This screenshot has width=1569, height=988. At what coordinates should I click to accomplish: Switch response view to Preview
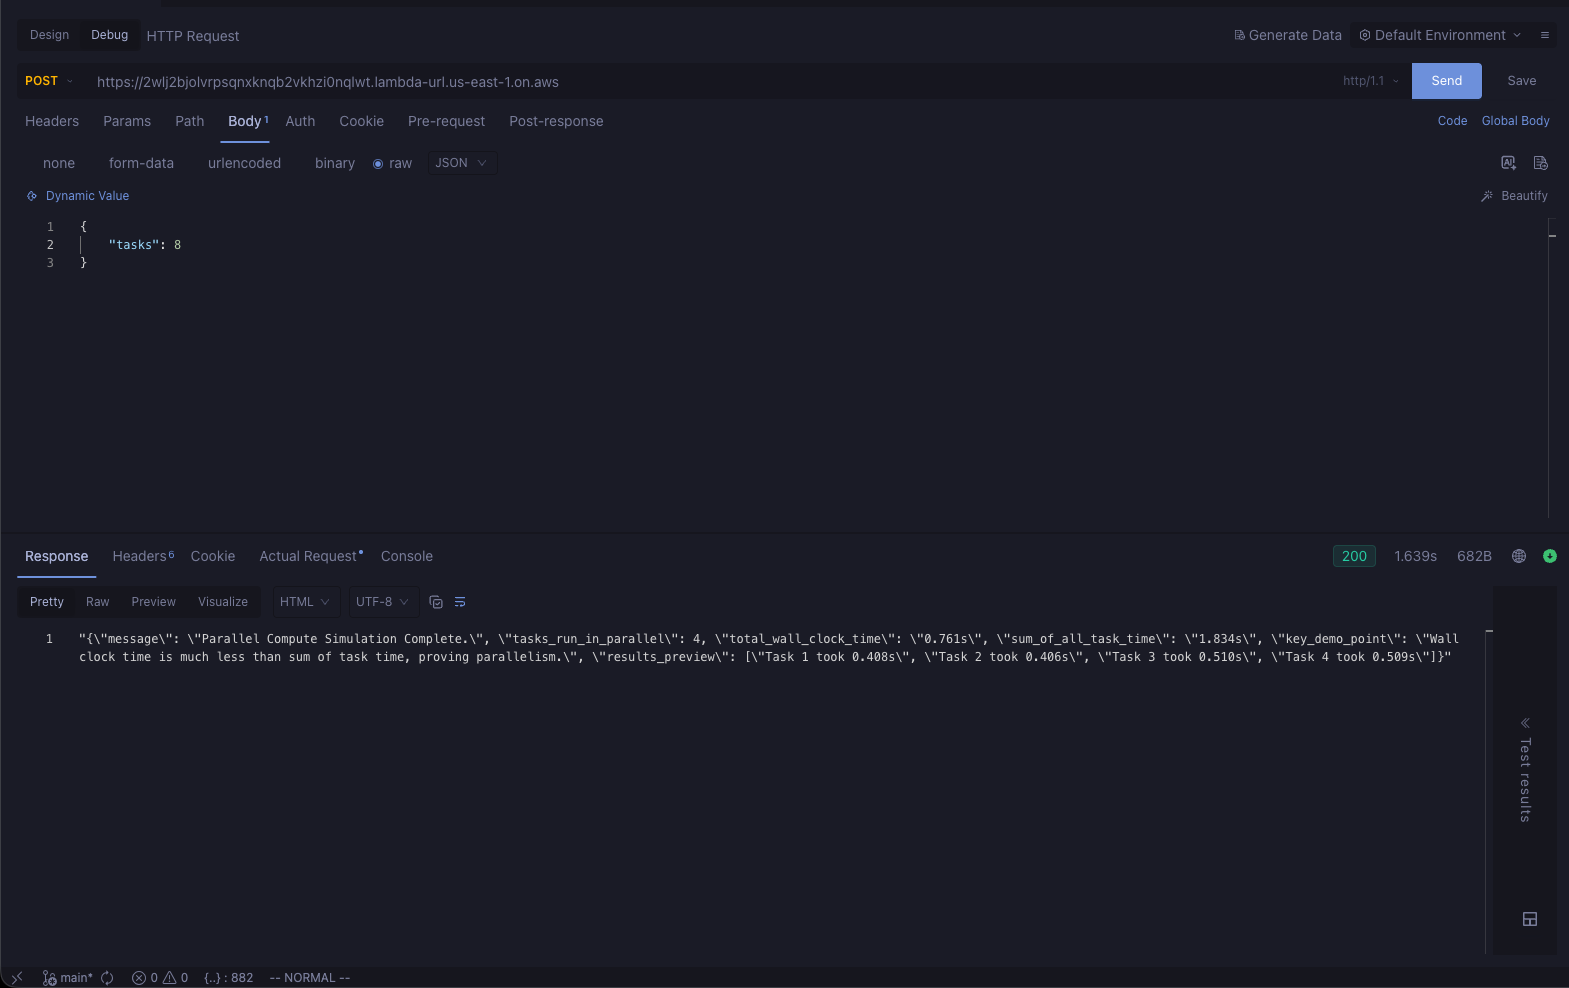[x=153, y=602]
